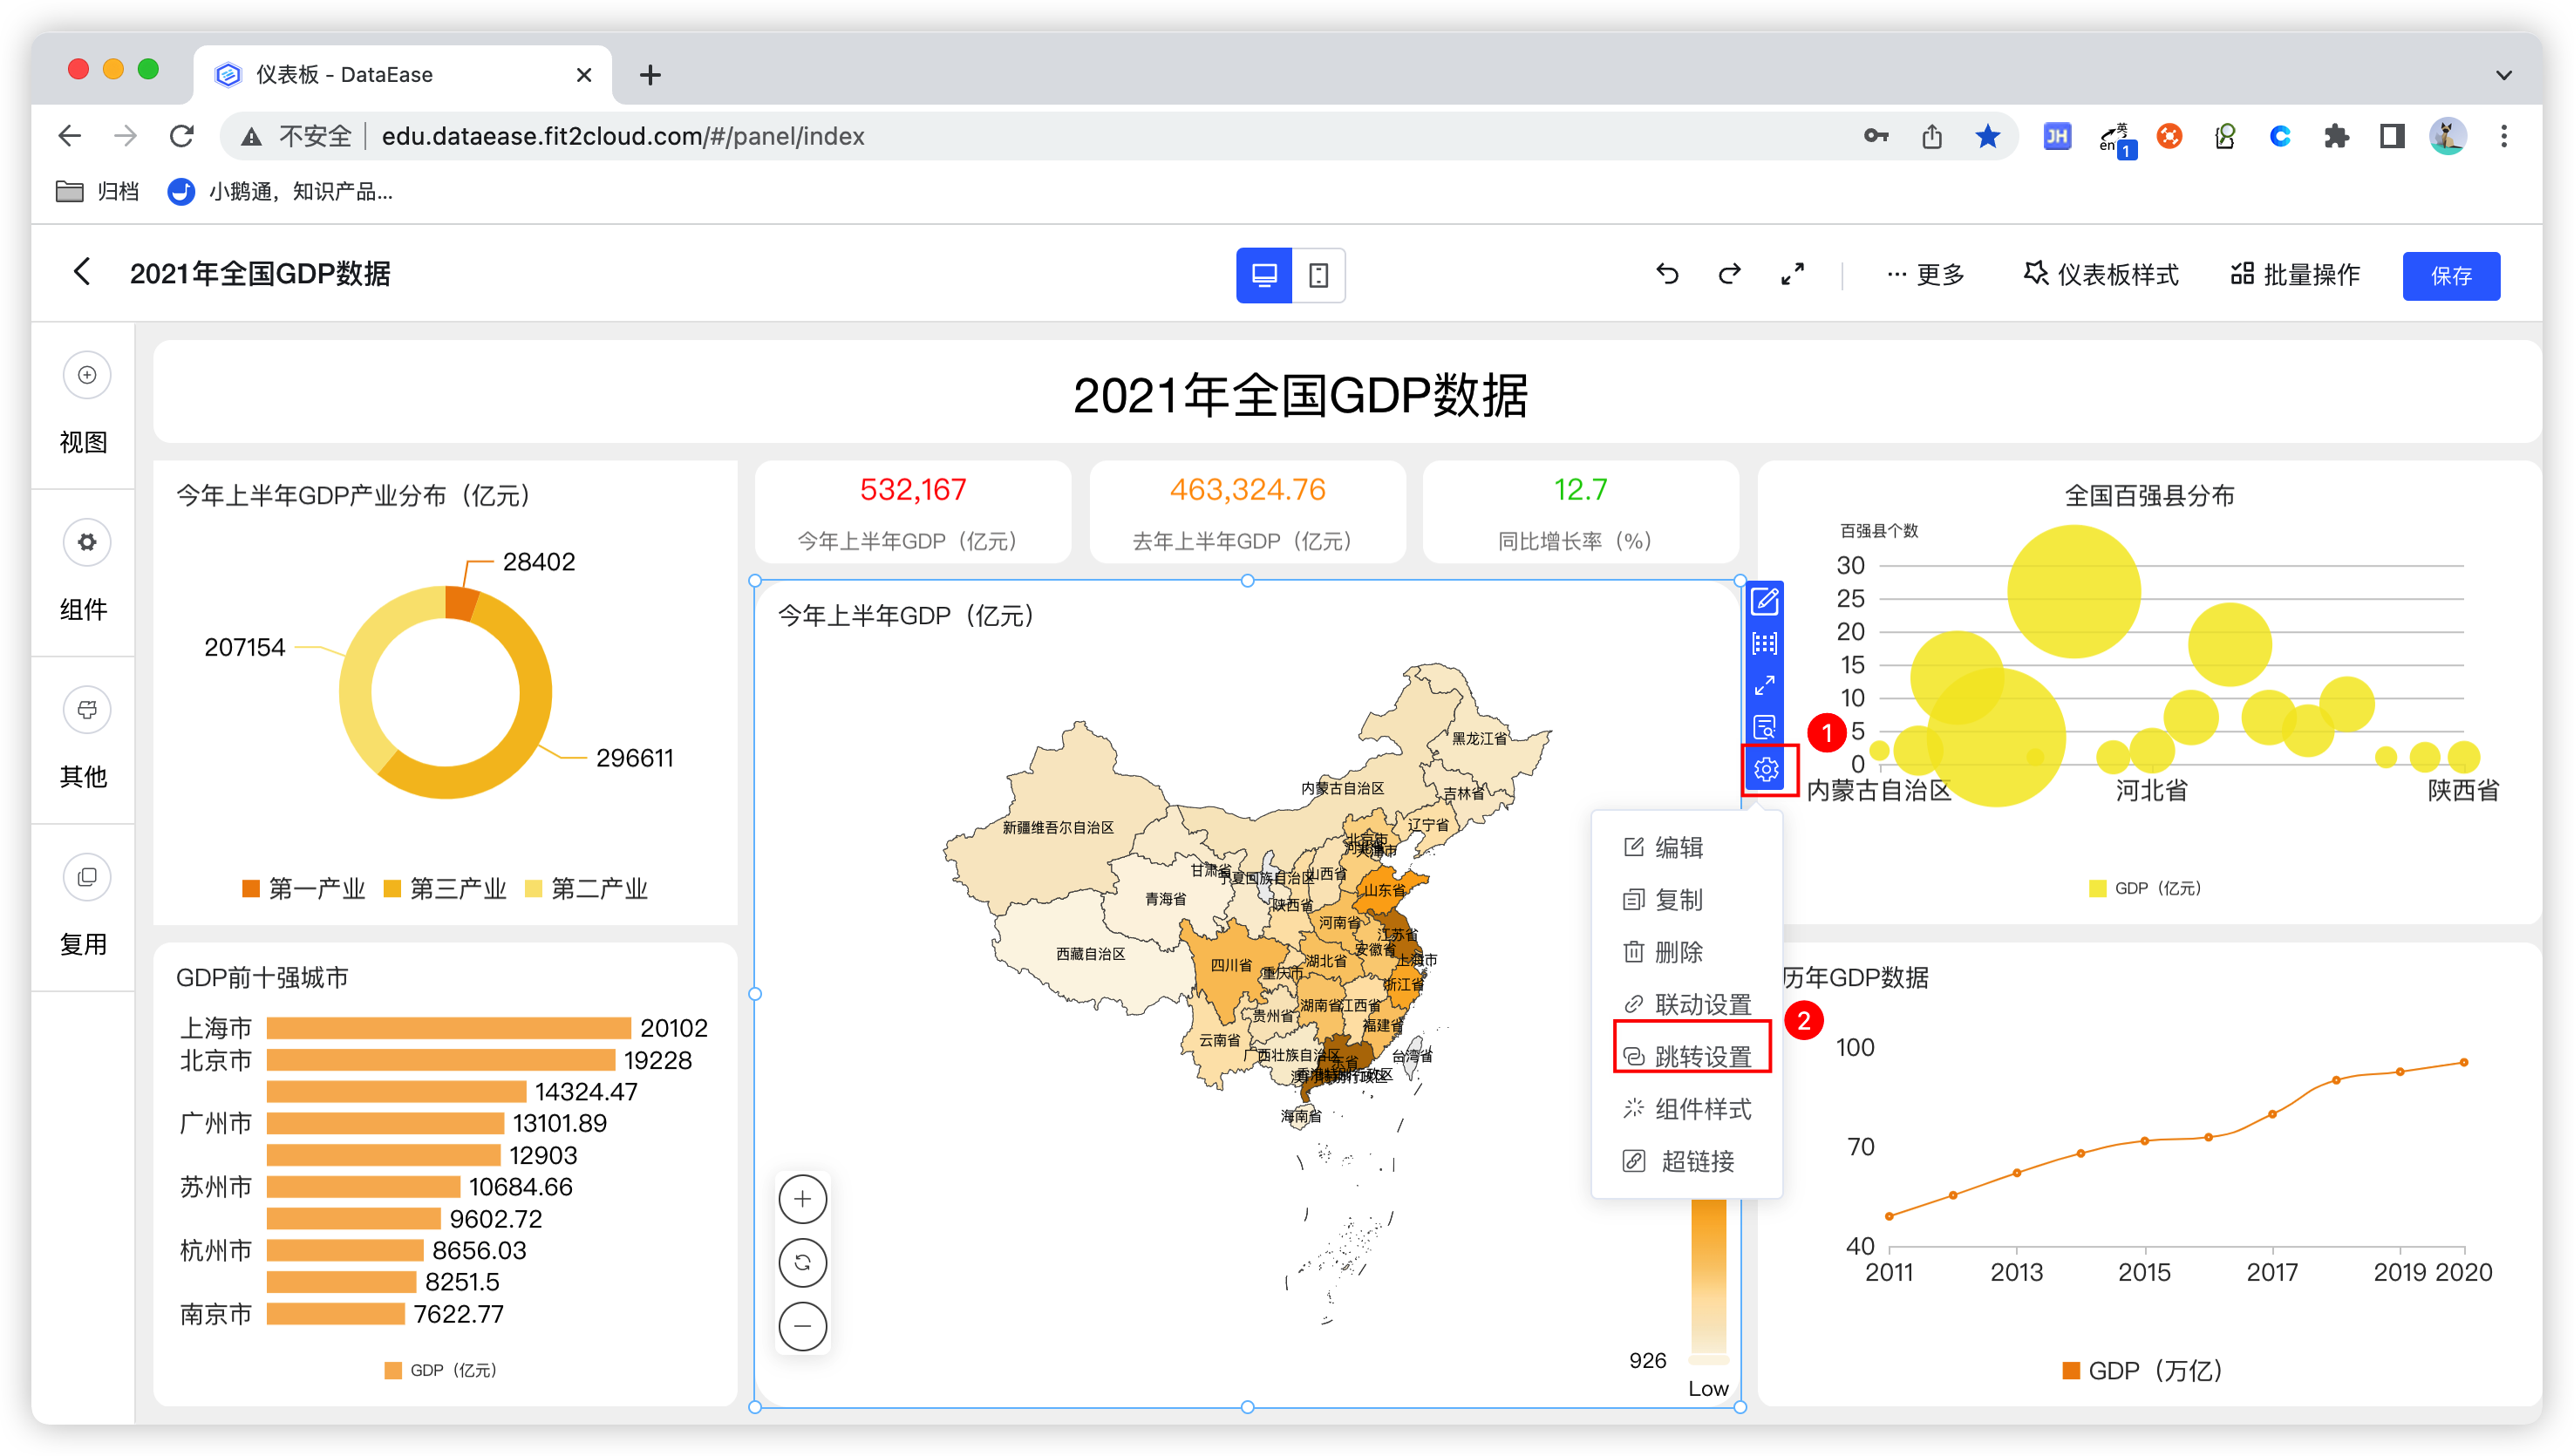The image size is (2574, 1456).
Task: Click the dashboard title 2021年全国GDP数据 banner
Action: click(1346, 393)
